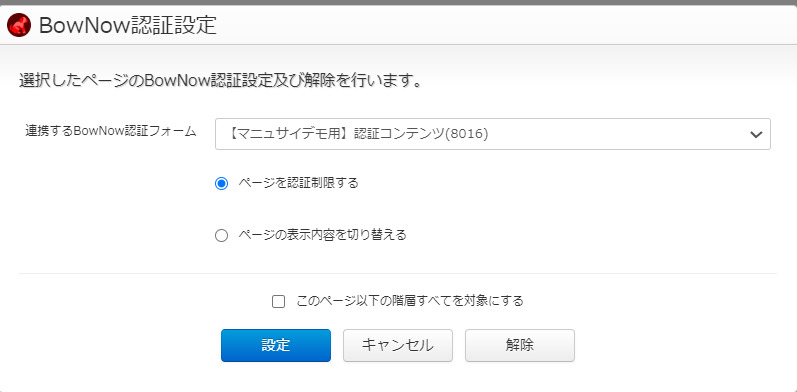
Task: Open the 連携するBowNow認証フォーム combo box
Action: coord(493,134)
